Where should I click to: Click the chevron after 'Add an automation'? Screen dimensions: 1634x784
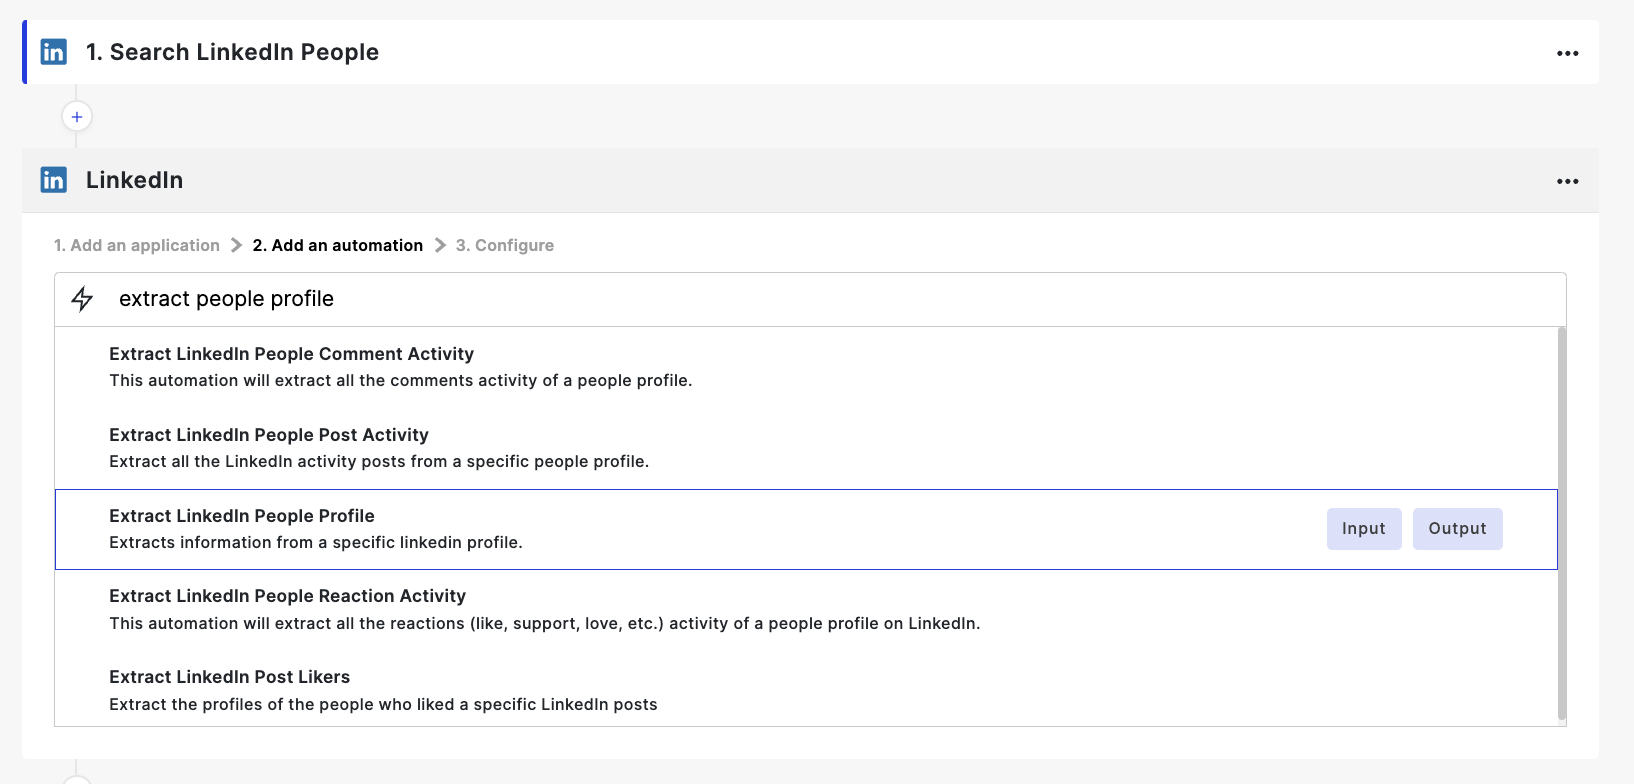tap(440, 245)
